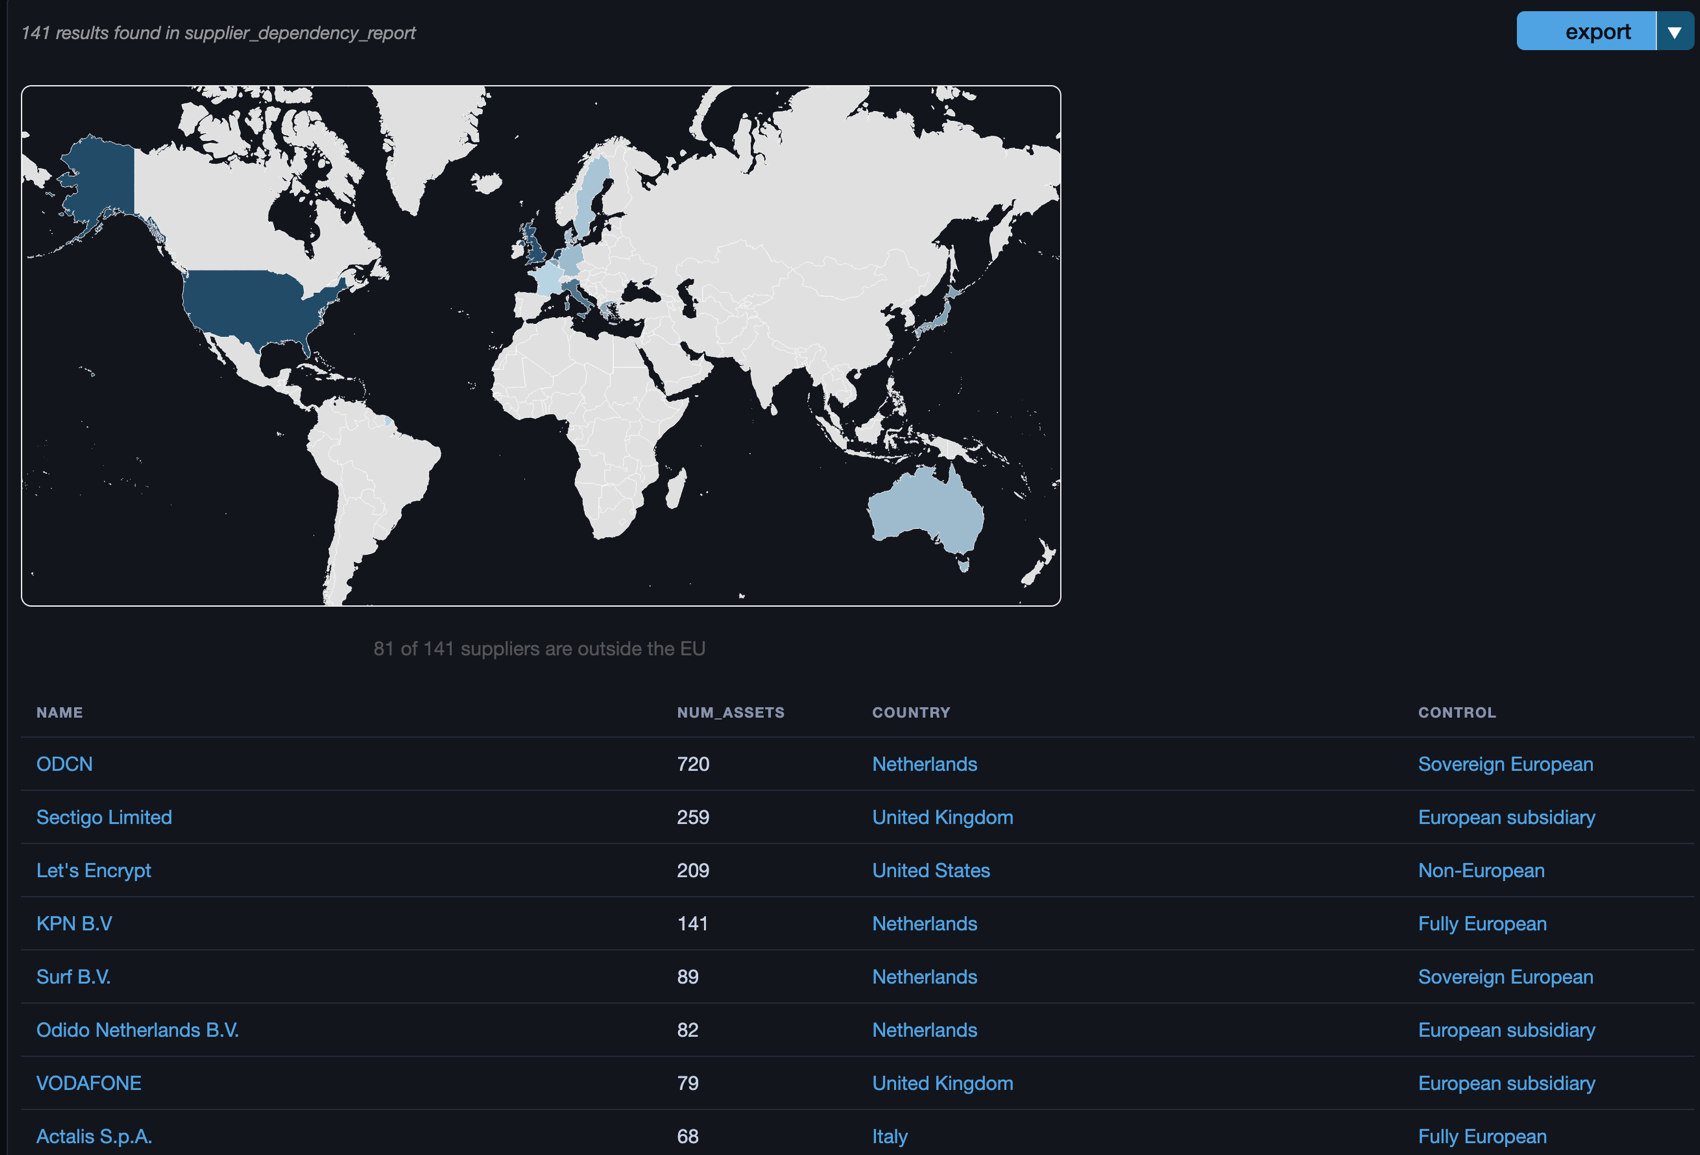Screen dimensions: 1700x1155
Task: Click the 68 asset count cell
Action: [x=688, y=1136]
